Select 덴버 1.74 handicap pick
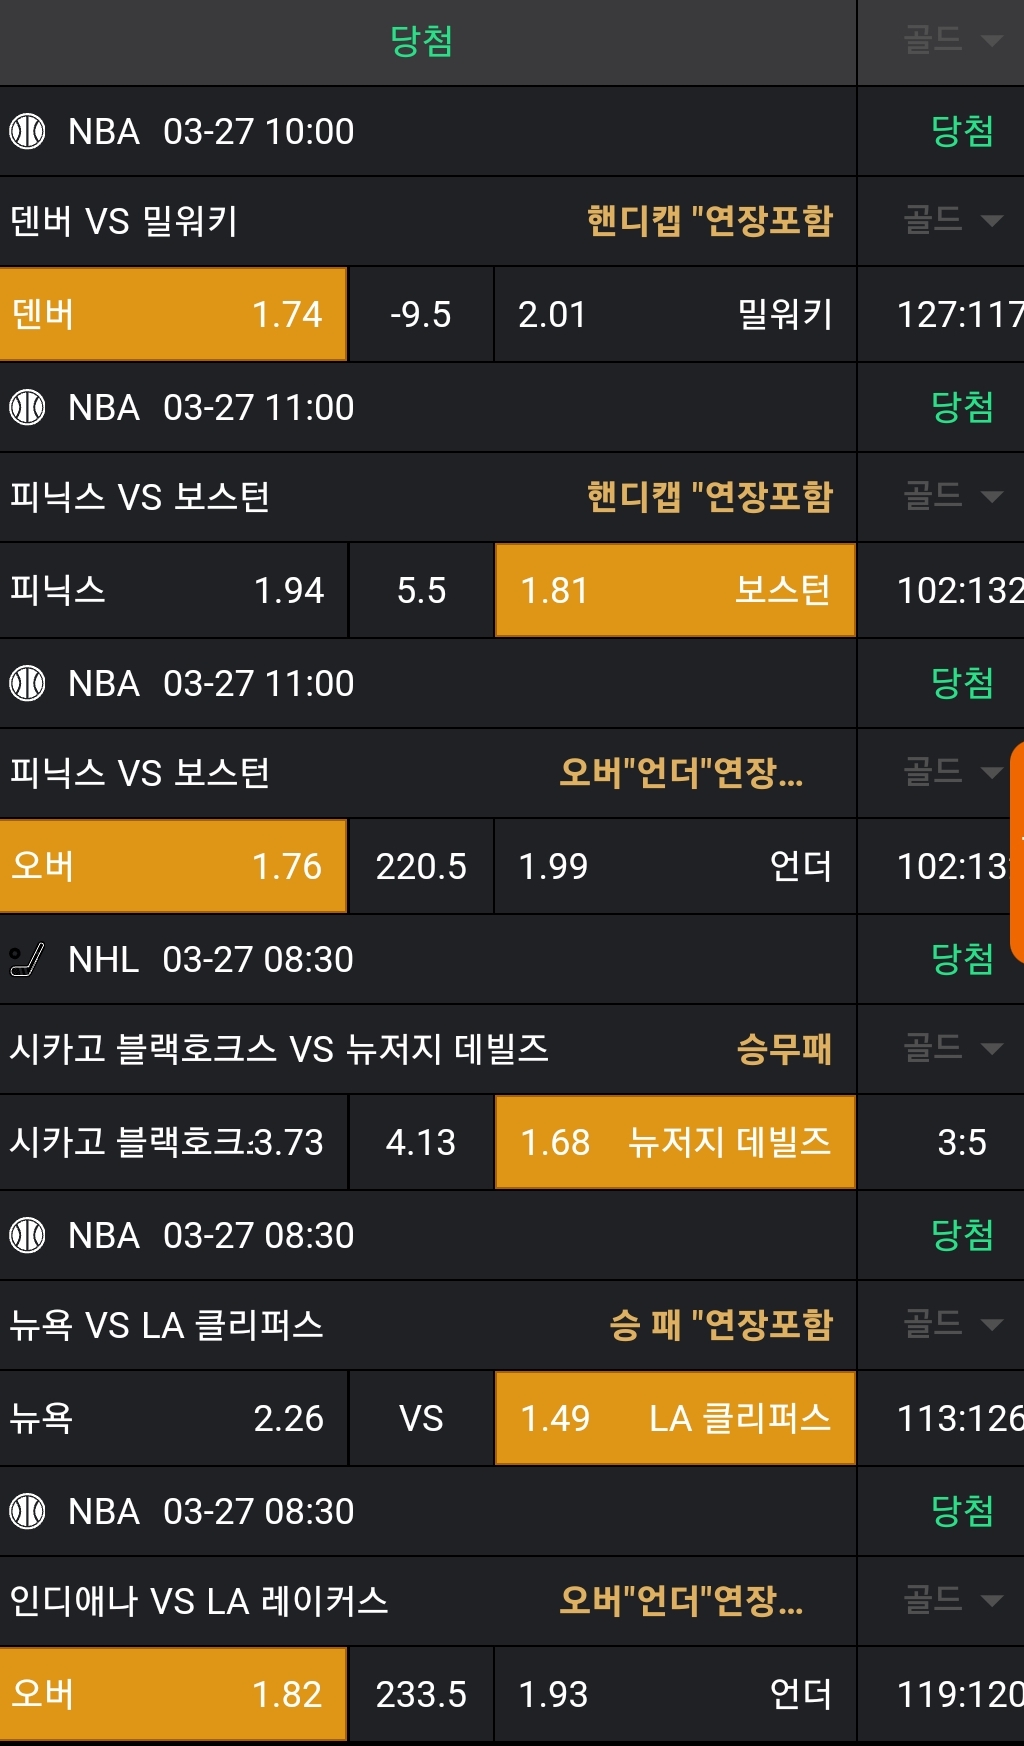Image resolution: width=1024 pixels, height=1746 pixels. pos(173,314)
